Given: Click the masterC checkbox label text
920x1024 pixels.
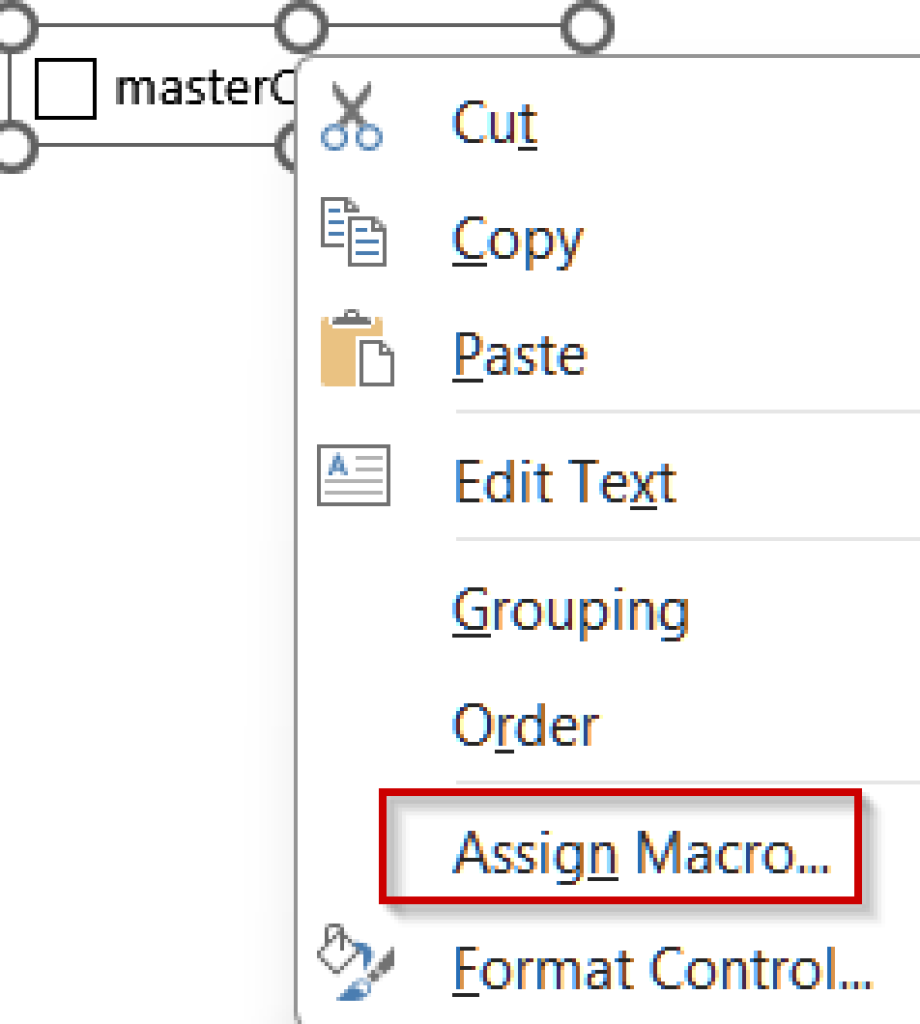Looking at the screenshot, I should pyautogui.click(x=200, y=89).
